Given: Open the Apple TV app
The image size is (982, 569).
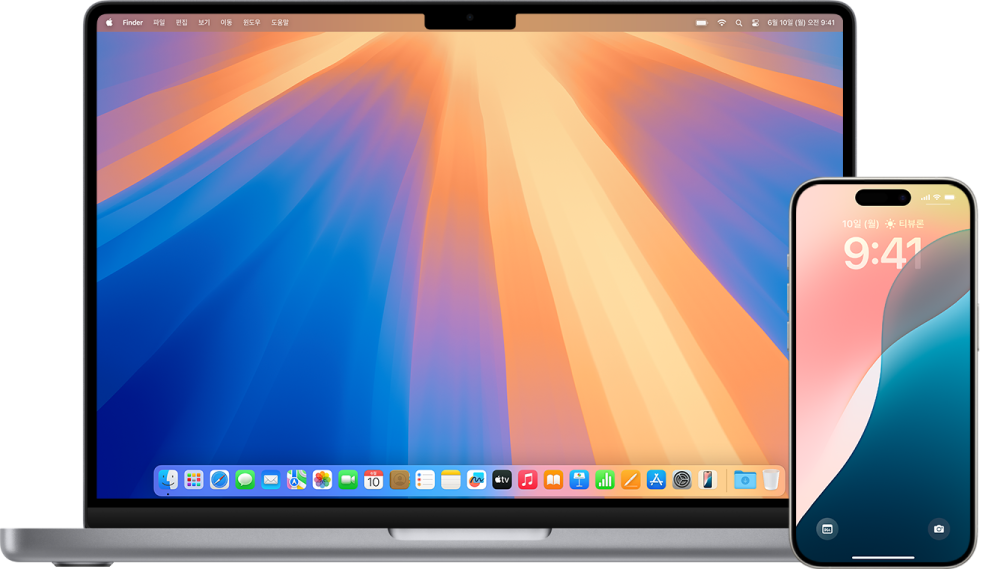Looking at the screenshot, I should click(502, 480).
